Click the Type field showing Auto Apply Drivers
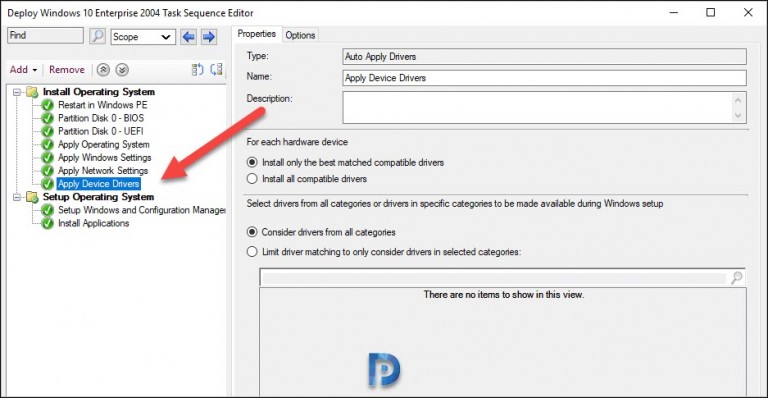 coord(545,56)
